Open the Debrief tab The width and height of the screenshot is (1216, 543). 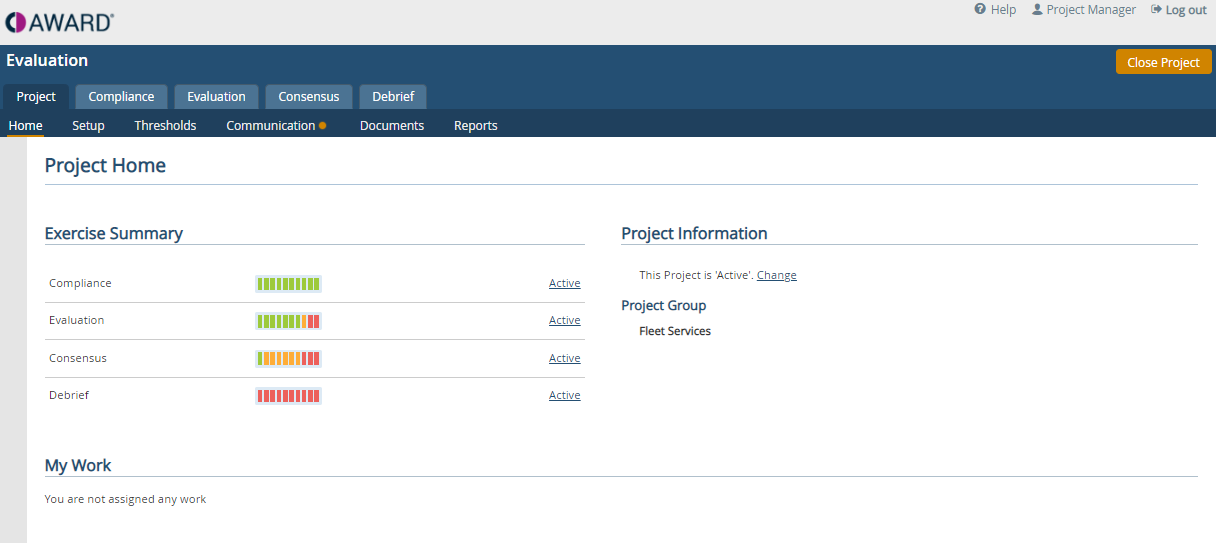pos(393,97)
